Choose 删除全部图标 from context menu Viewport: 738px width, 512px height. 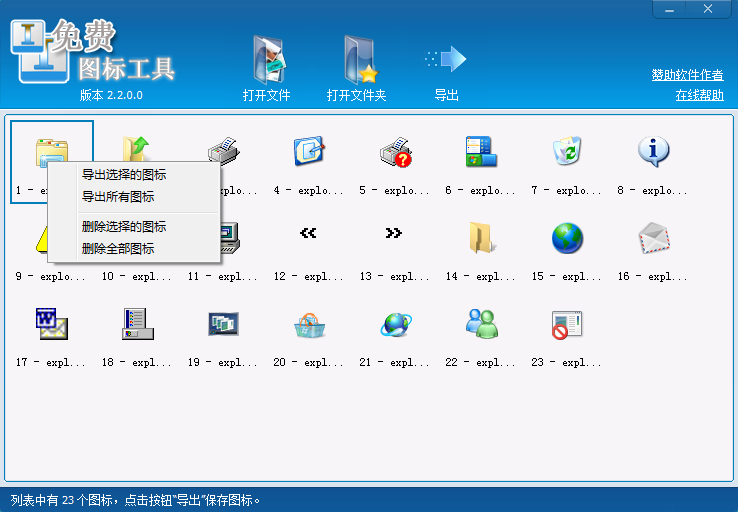click(118, 248)
